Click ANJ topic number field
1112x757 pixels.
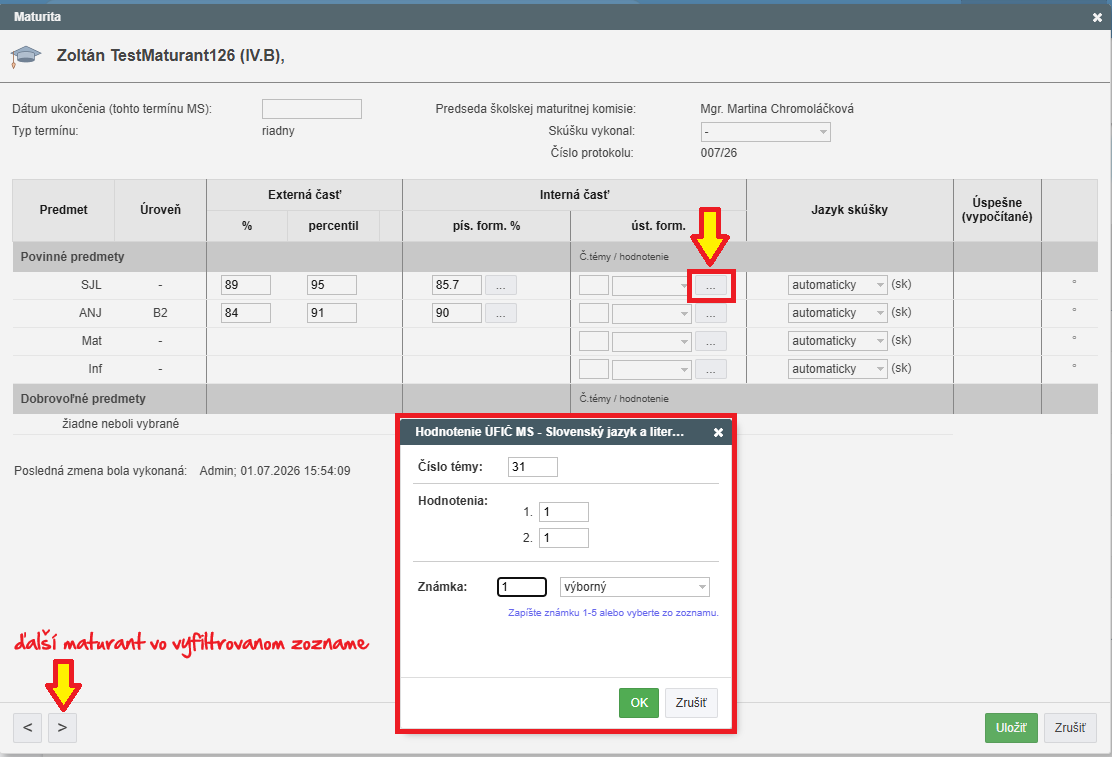coord(594,313)
